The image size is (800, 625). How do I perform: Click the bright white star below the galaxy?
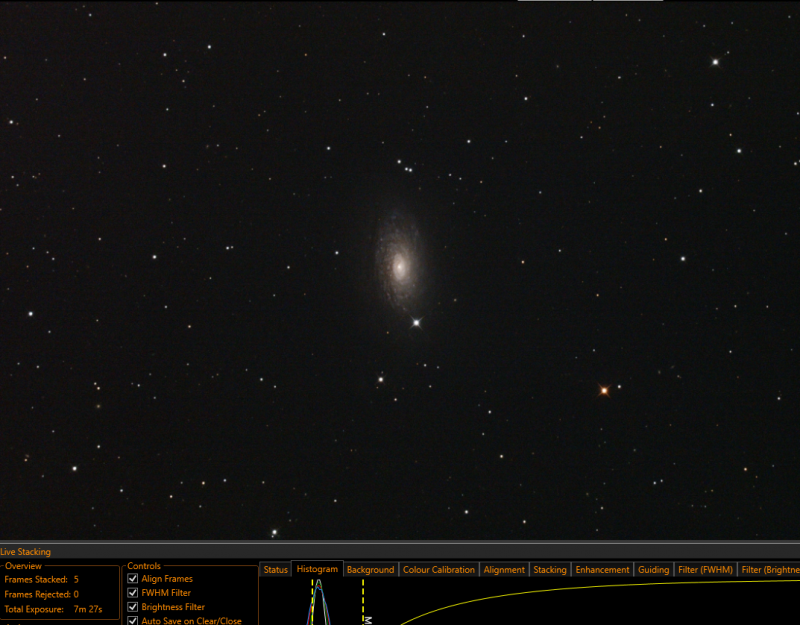point(416,322)
